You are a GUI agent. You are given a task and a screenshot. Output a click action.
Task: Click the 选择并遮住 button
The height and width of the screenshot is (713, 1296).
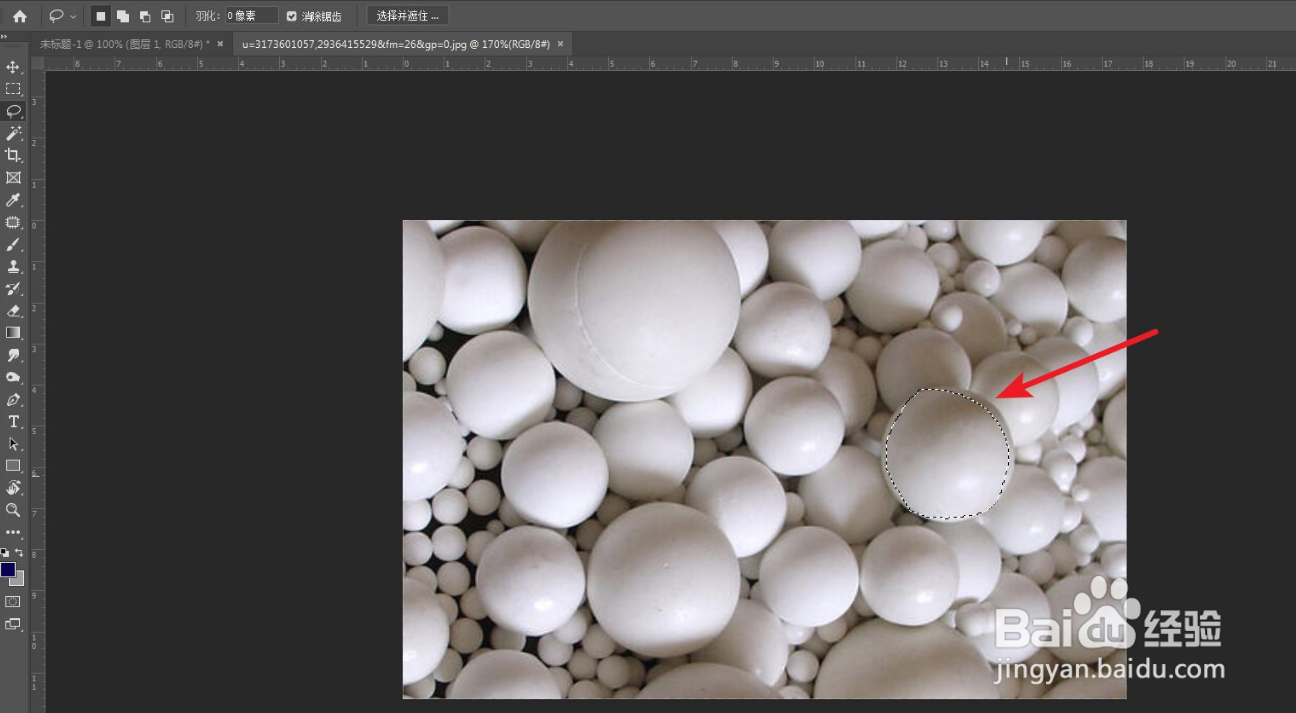coord(407,16)
